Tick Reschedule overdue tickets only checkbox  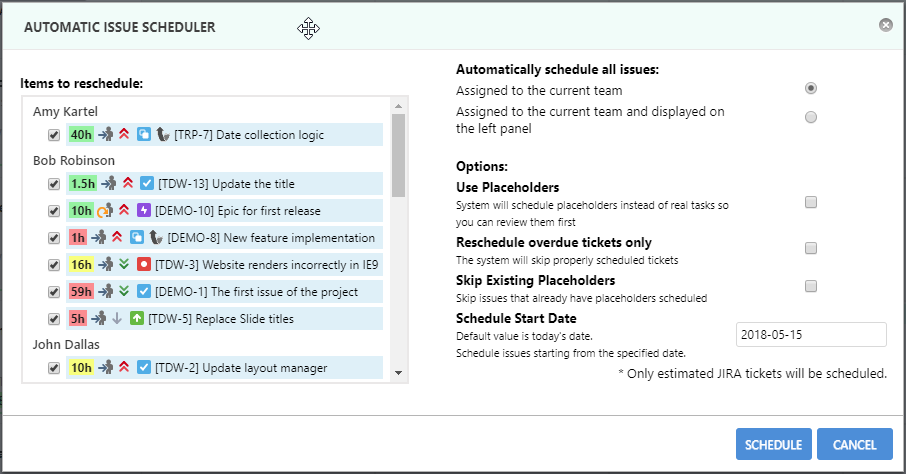click(811, 248)
